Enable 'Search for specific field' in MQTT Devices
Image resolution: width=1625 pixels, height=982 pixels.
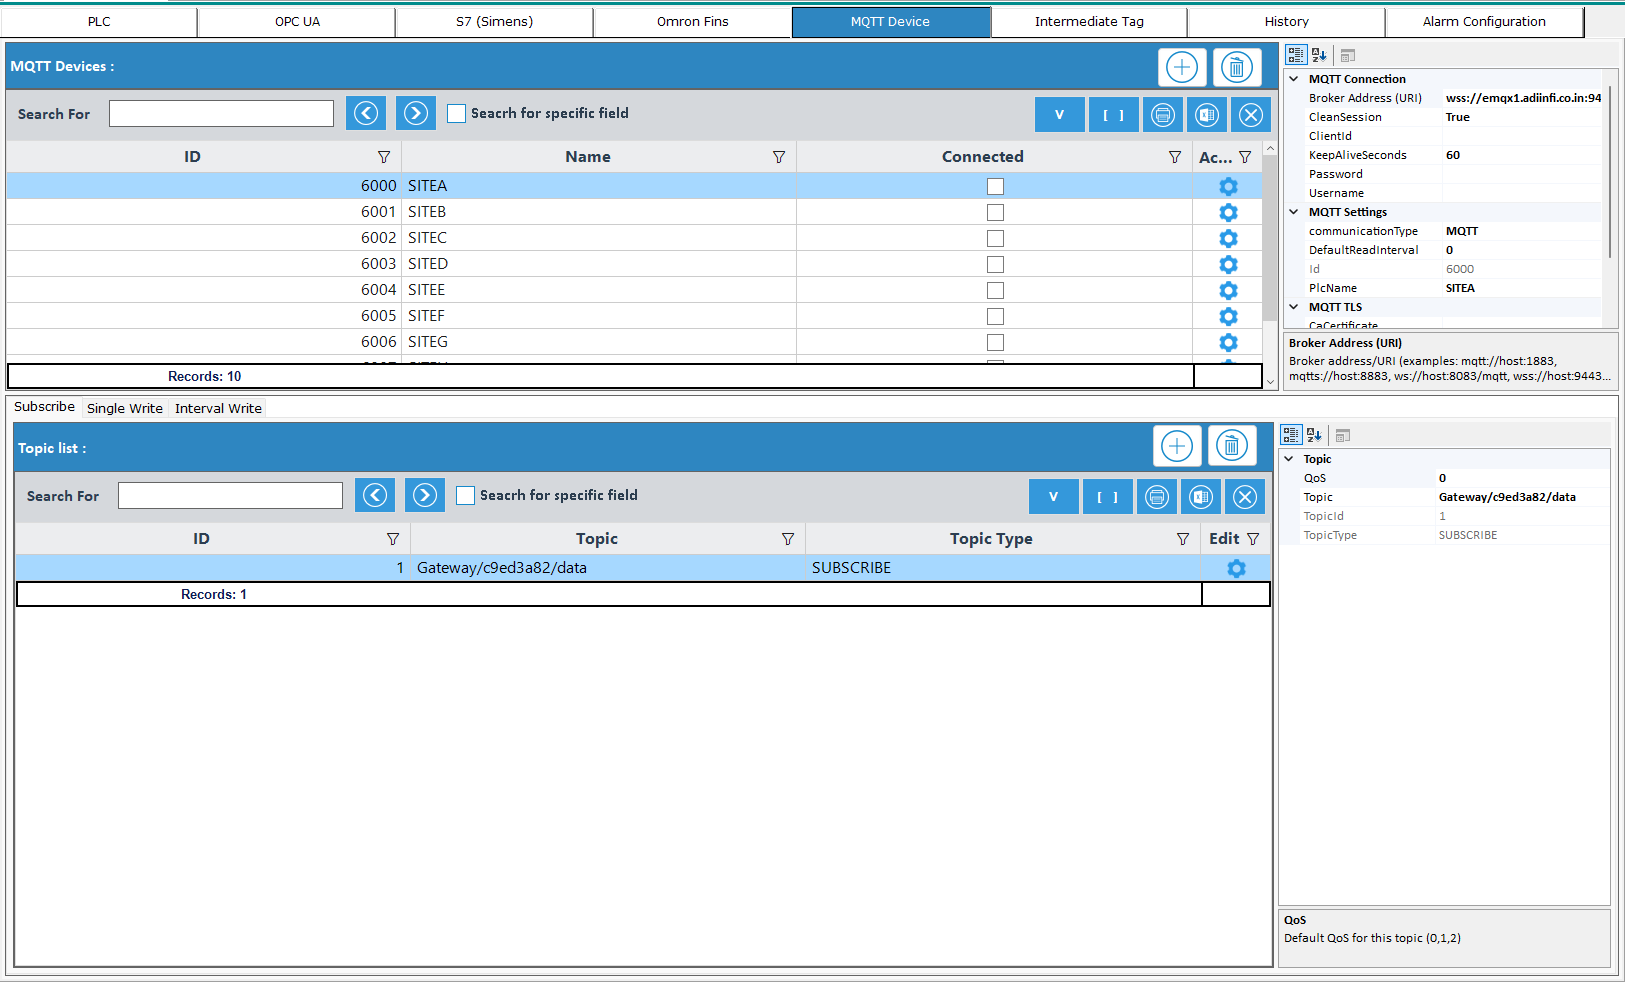click(457, 114)
